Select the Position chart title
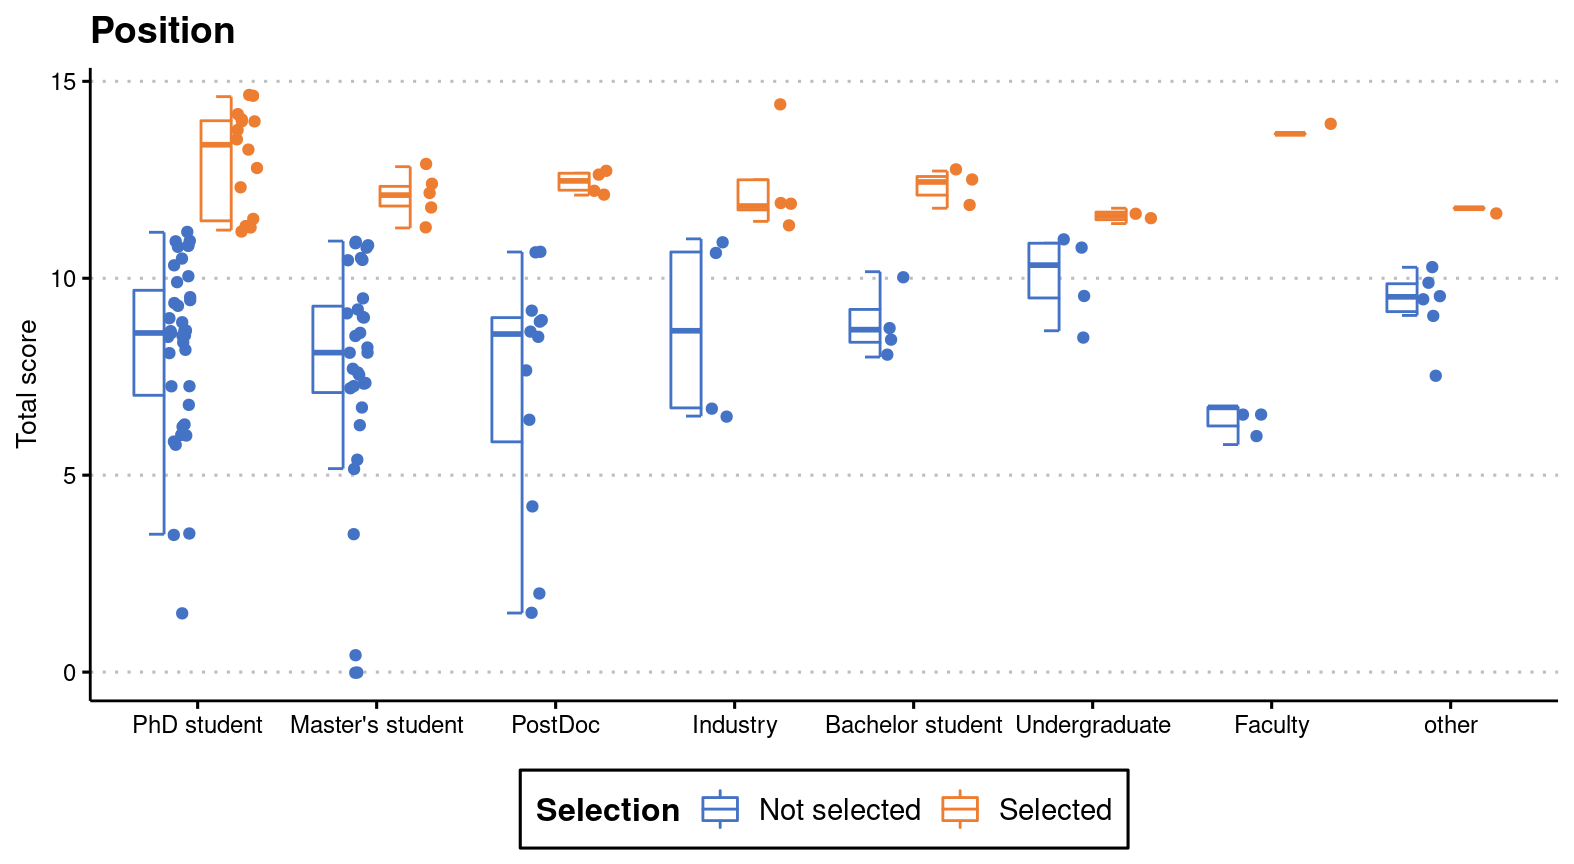 point(163,31)
